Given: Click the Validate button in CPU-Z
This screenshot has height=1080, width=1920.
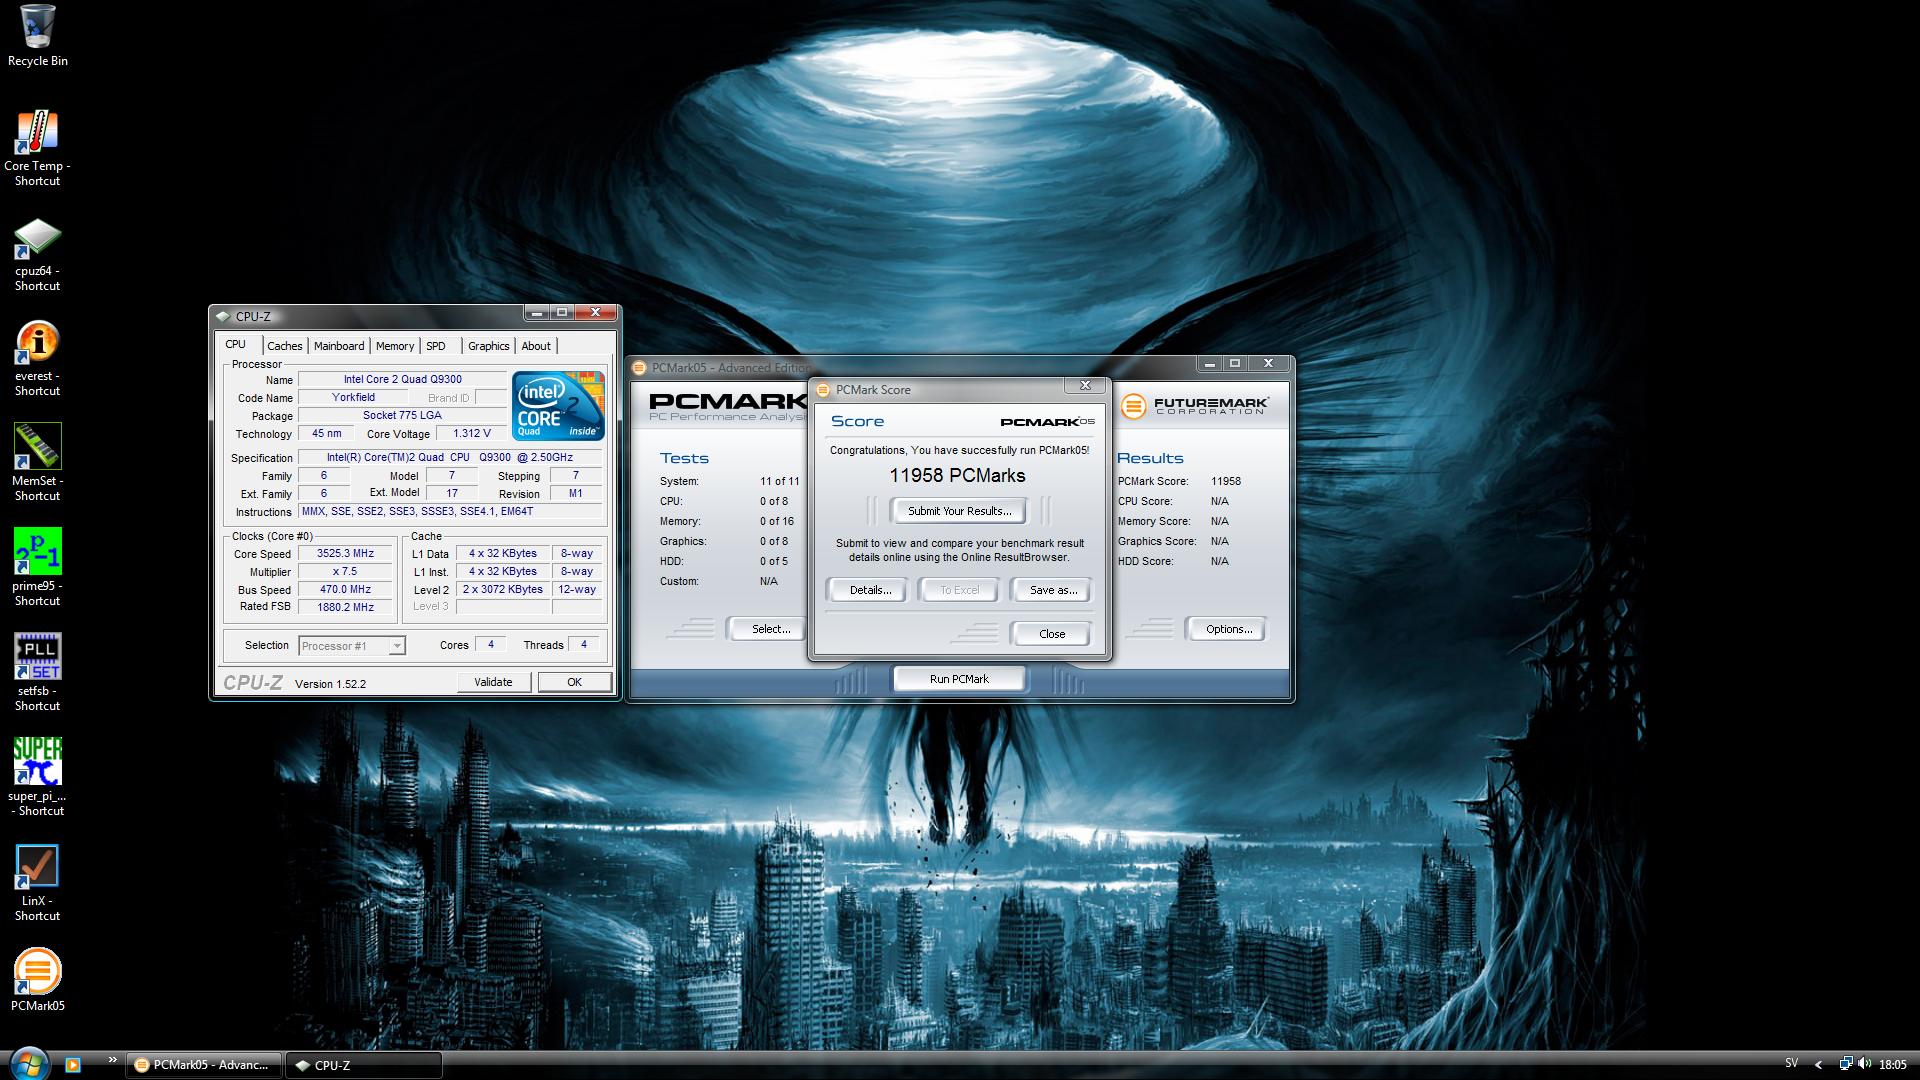Looking at the screenshot, I should (x=493, y=682).
